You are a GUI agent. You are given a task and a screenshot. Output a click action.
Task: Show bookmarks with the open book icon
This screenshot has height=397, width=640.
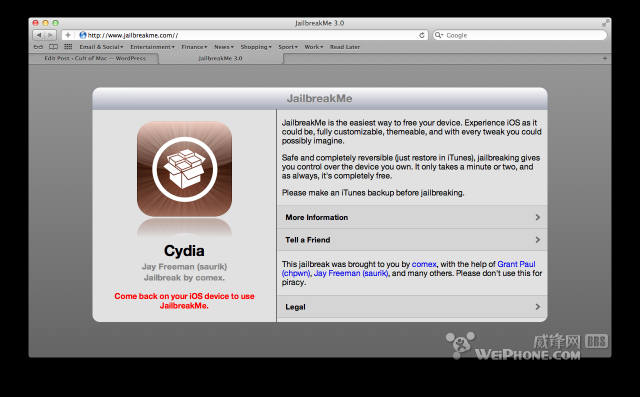(x=53, y=47)
